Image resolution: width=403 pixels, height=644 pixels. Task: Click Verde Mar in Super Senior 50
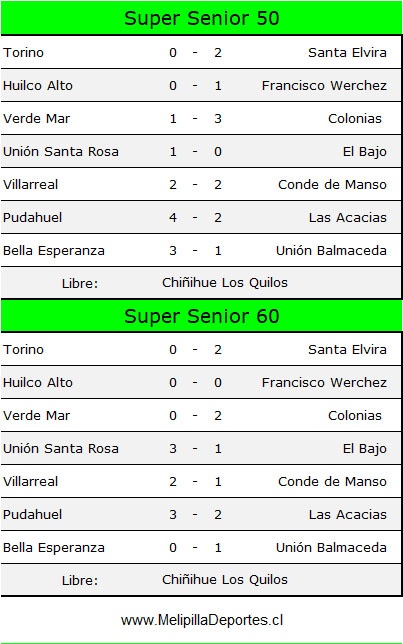click(x=37, y=118)
